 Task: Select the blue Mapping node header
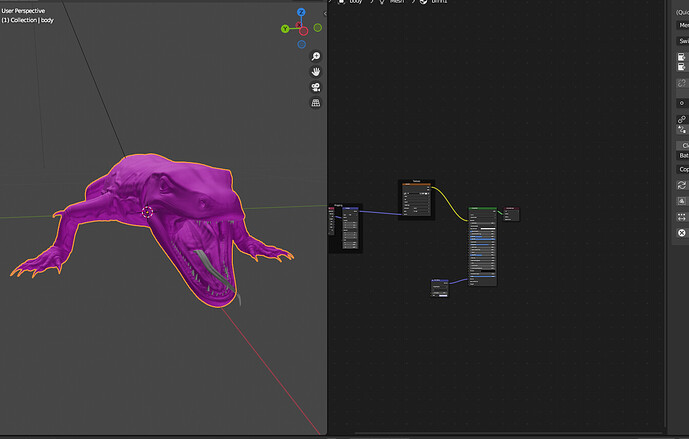[x=350, y=209]
